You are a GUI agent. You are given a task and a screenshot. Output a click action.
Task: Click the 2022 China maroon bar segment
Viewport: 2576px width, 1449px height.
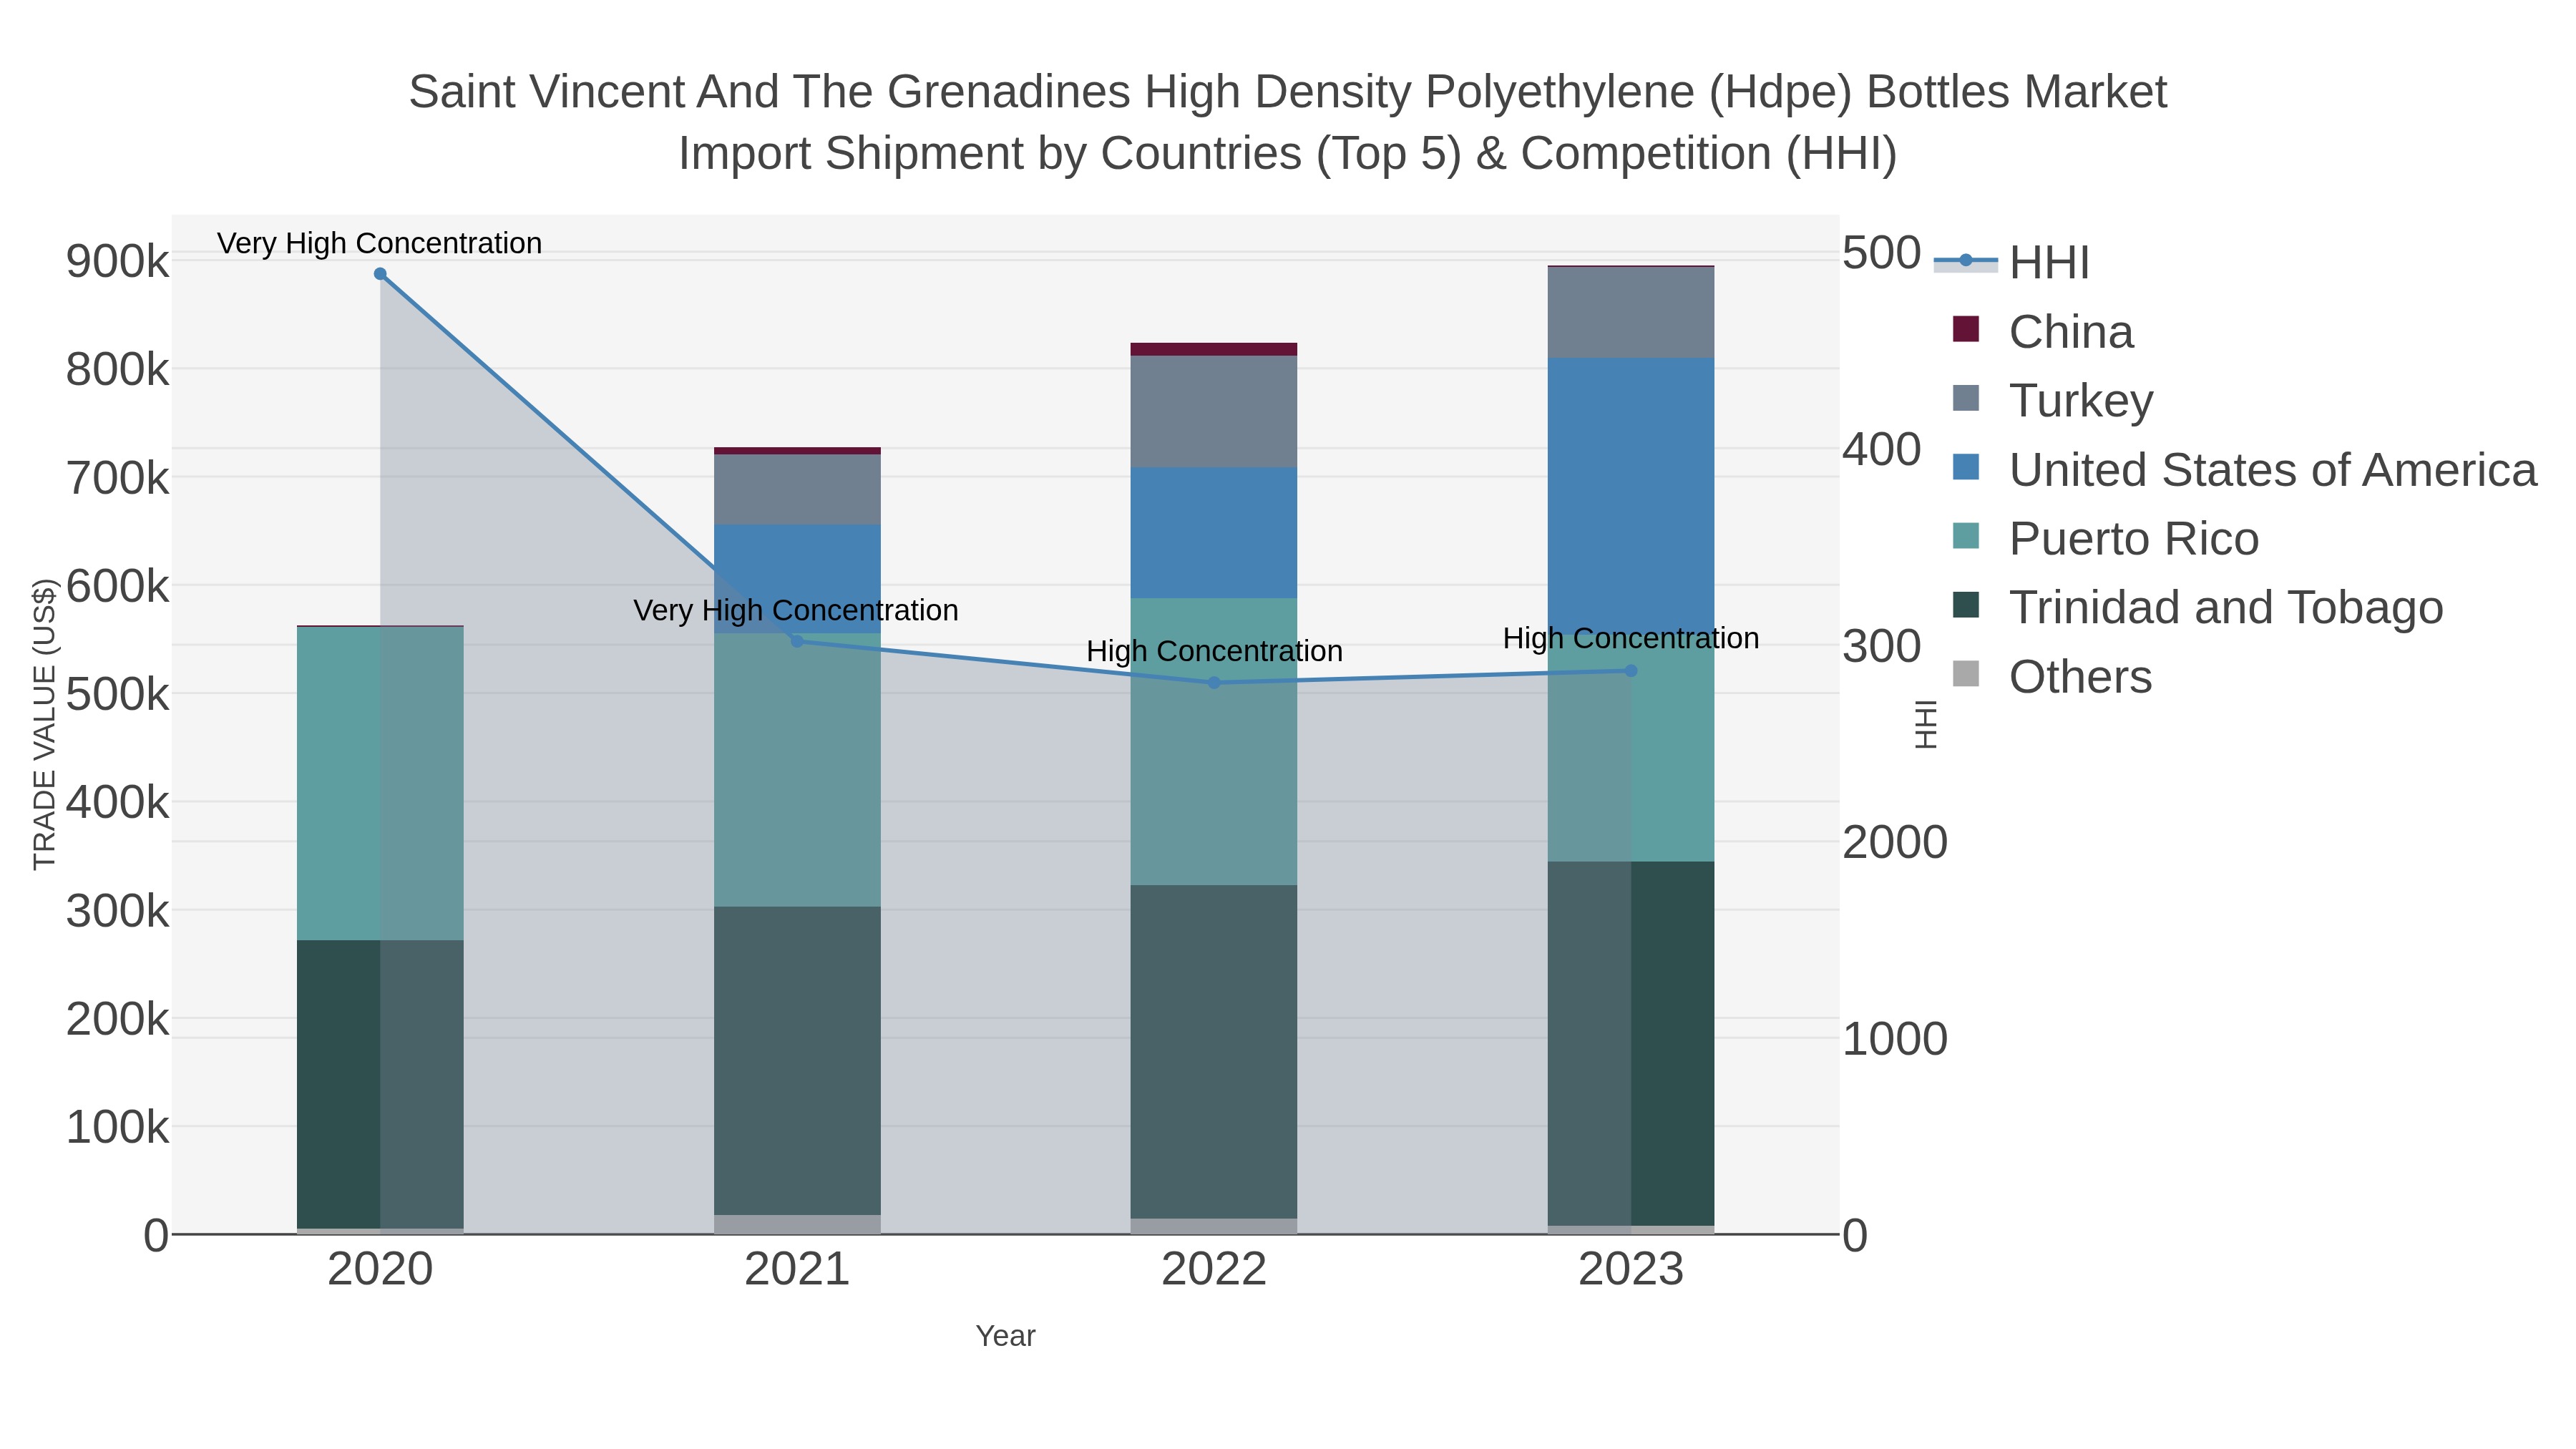tap(1214, 349)
